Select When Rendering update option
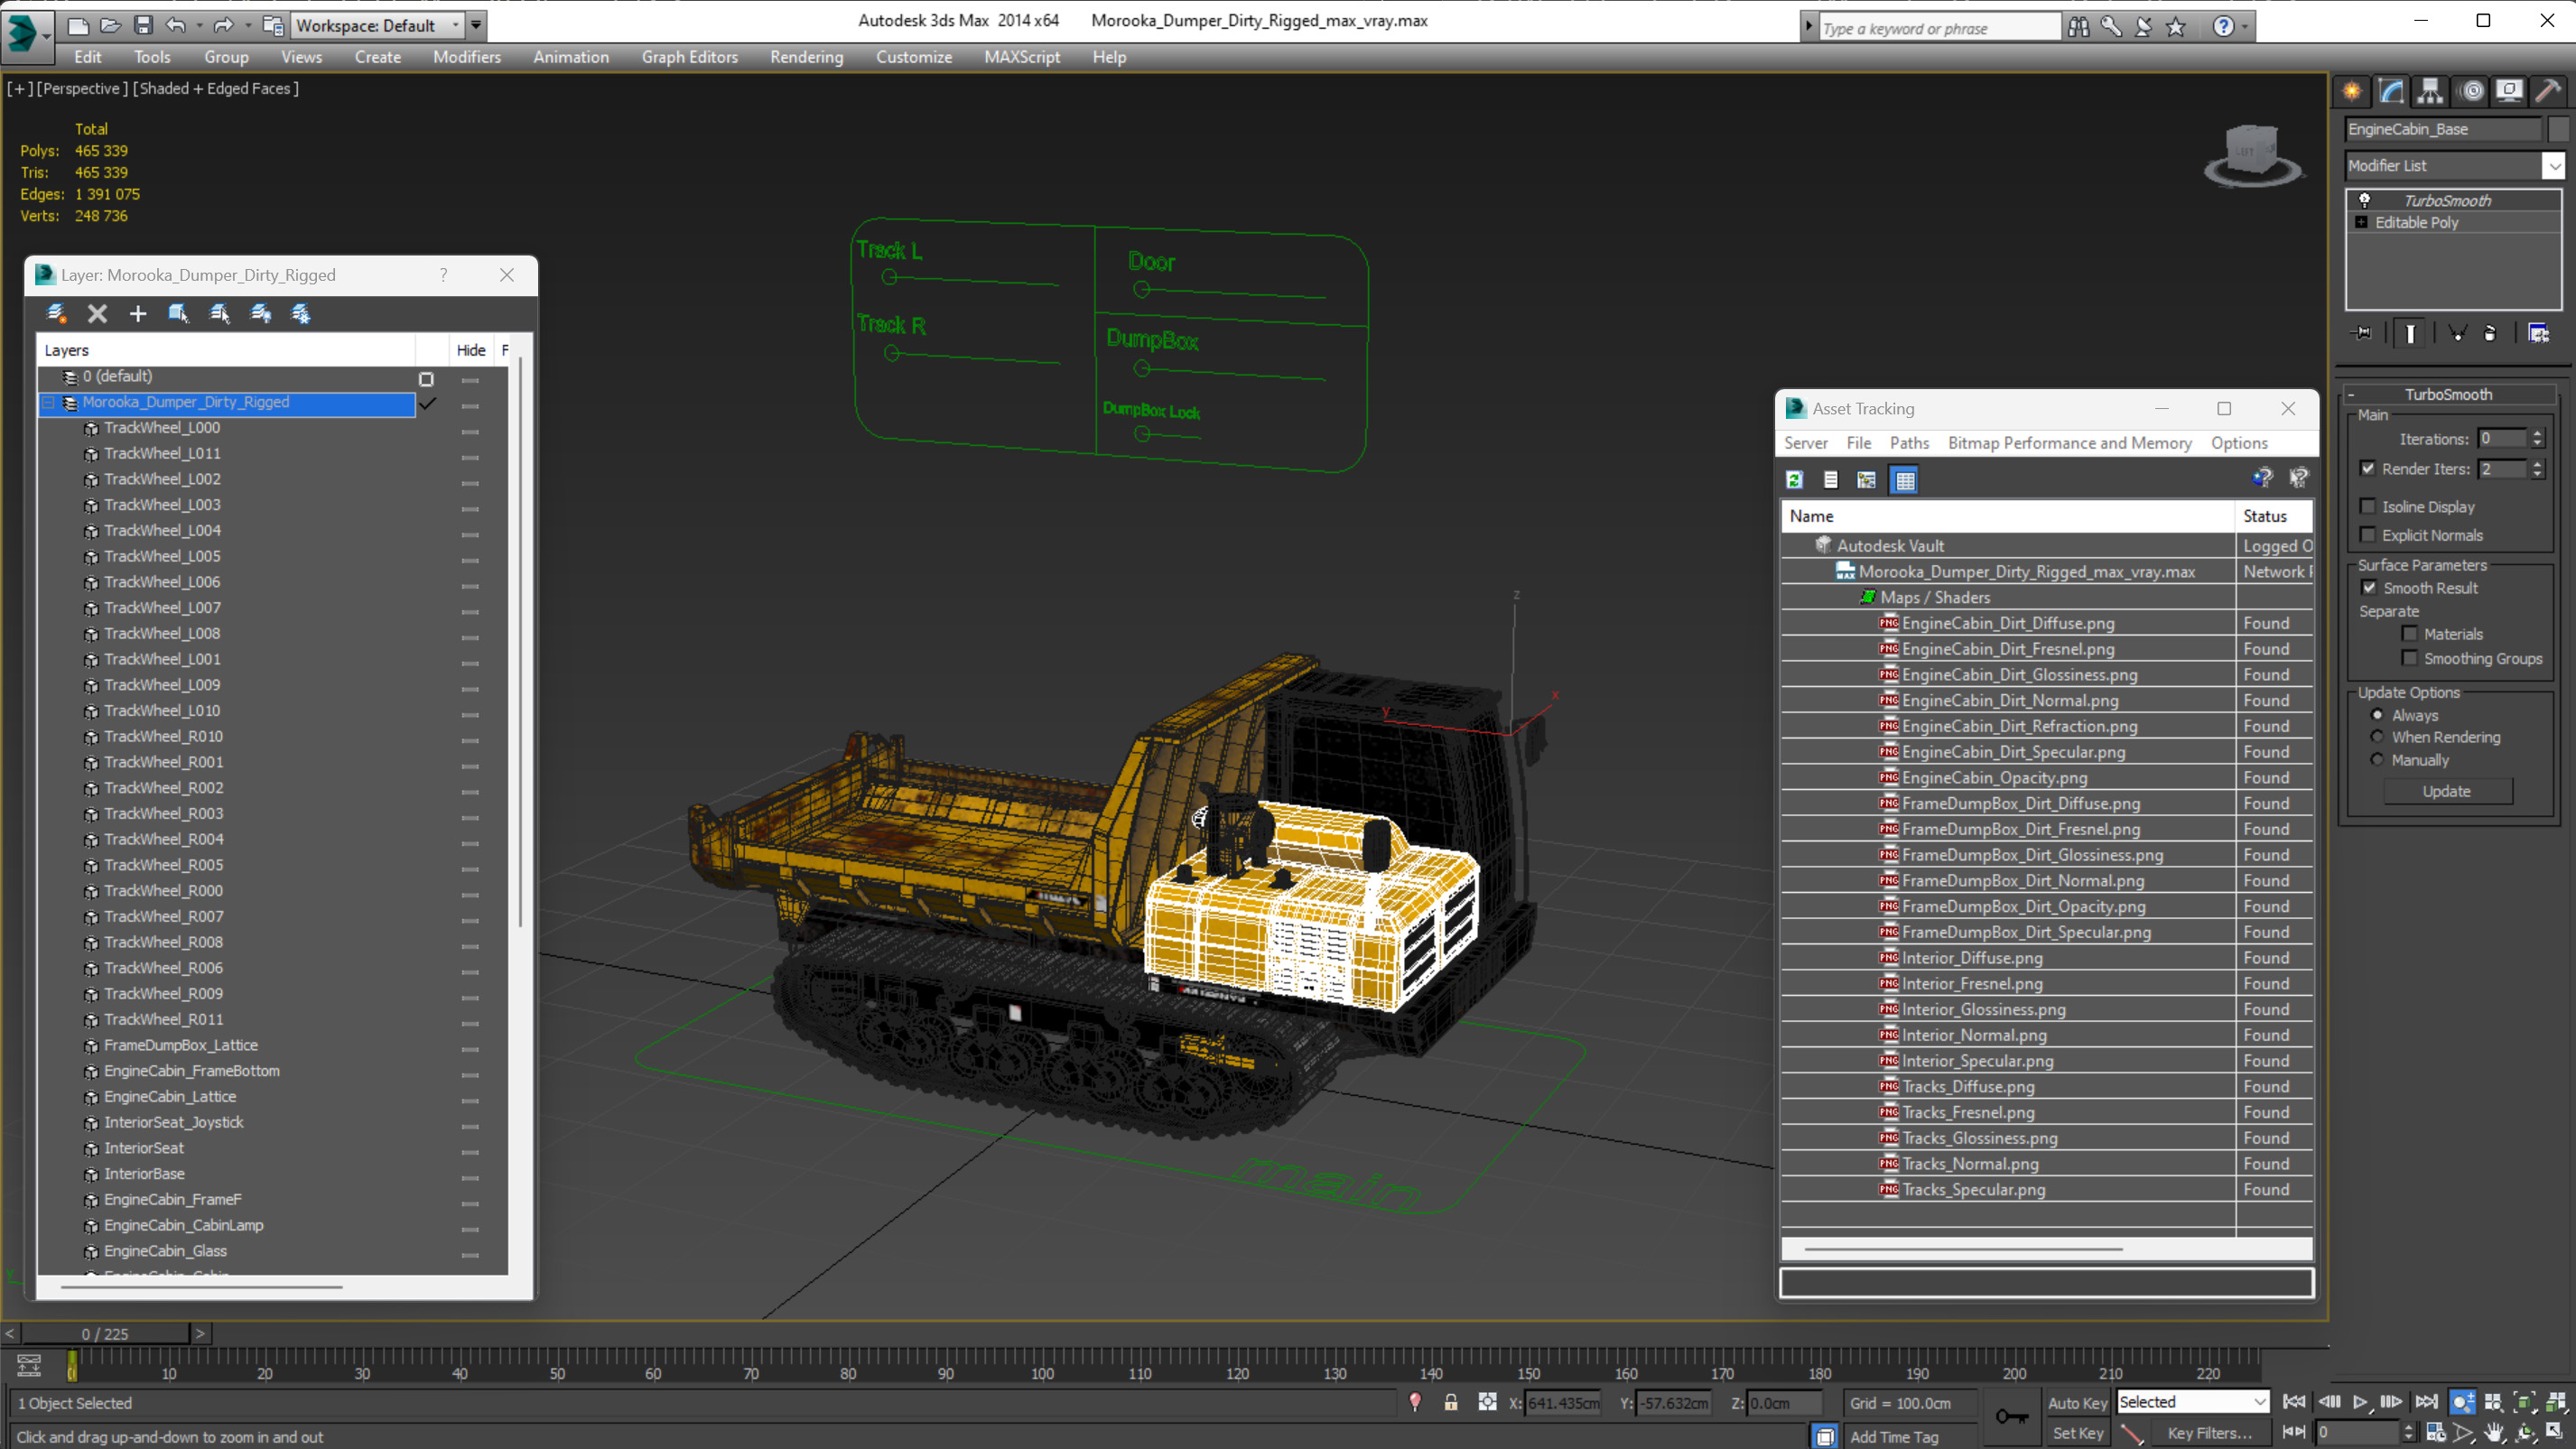The image size is (2576, 1449). coord(2377,736)
